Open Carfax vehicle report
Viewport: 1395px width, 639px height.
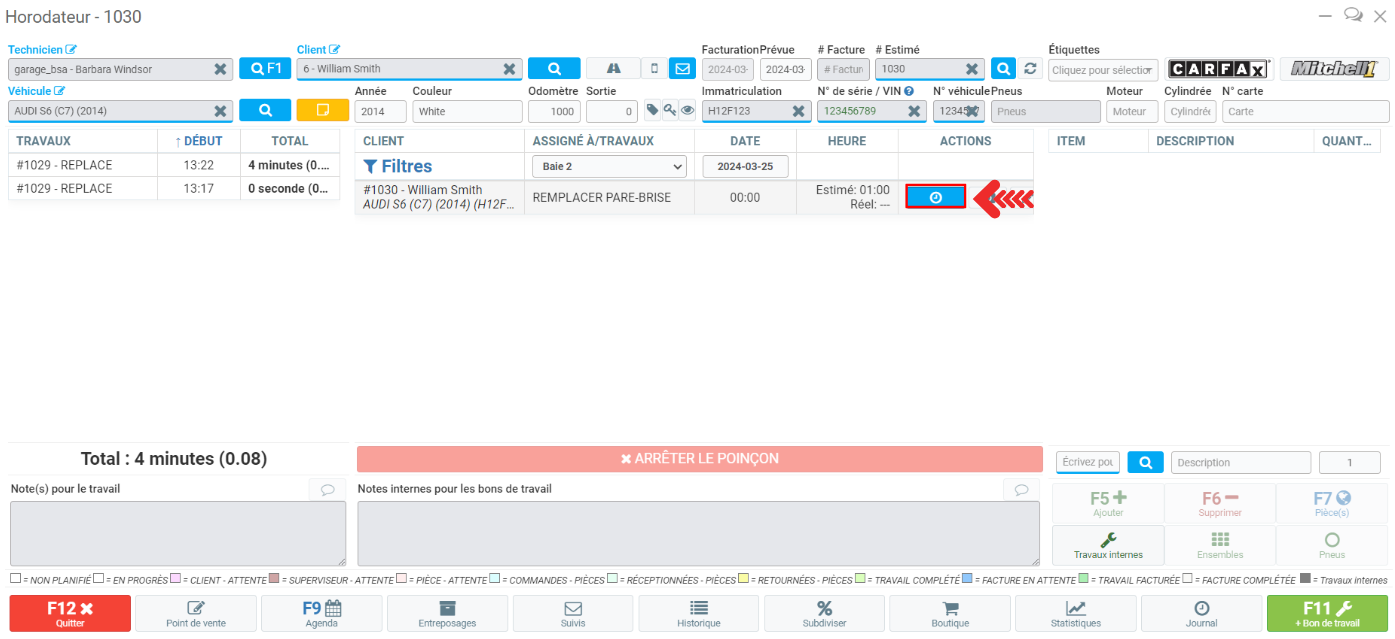pos(1218,69)
